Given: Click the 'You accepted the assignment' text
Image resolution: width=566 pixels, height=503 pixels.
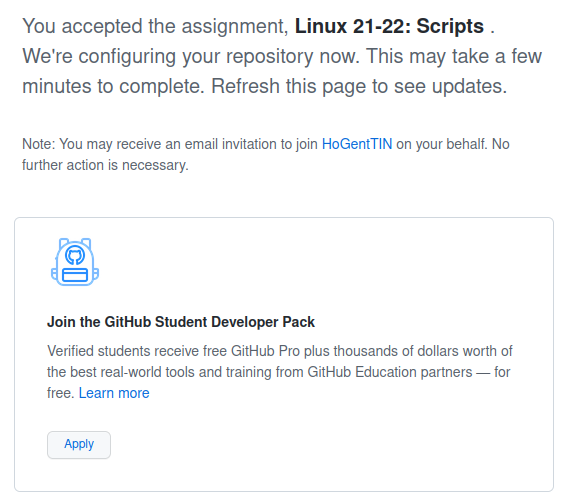Looking at the screenshot, I should 155,26.
